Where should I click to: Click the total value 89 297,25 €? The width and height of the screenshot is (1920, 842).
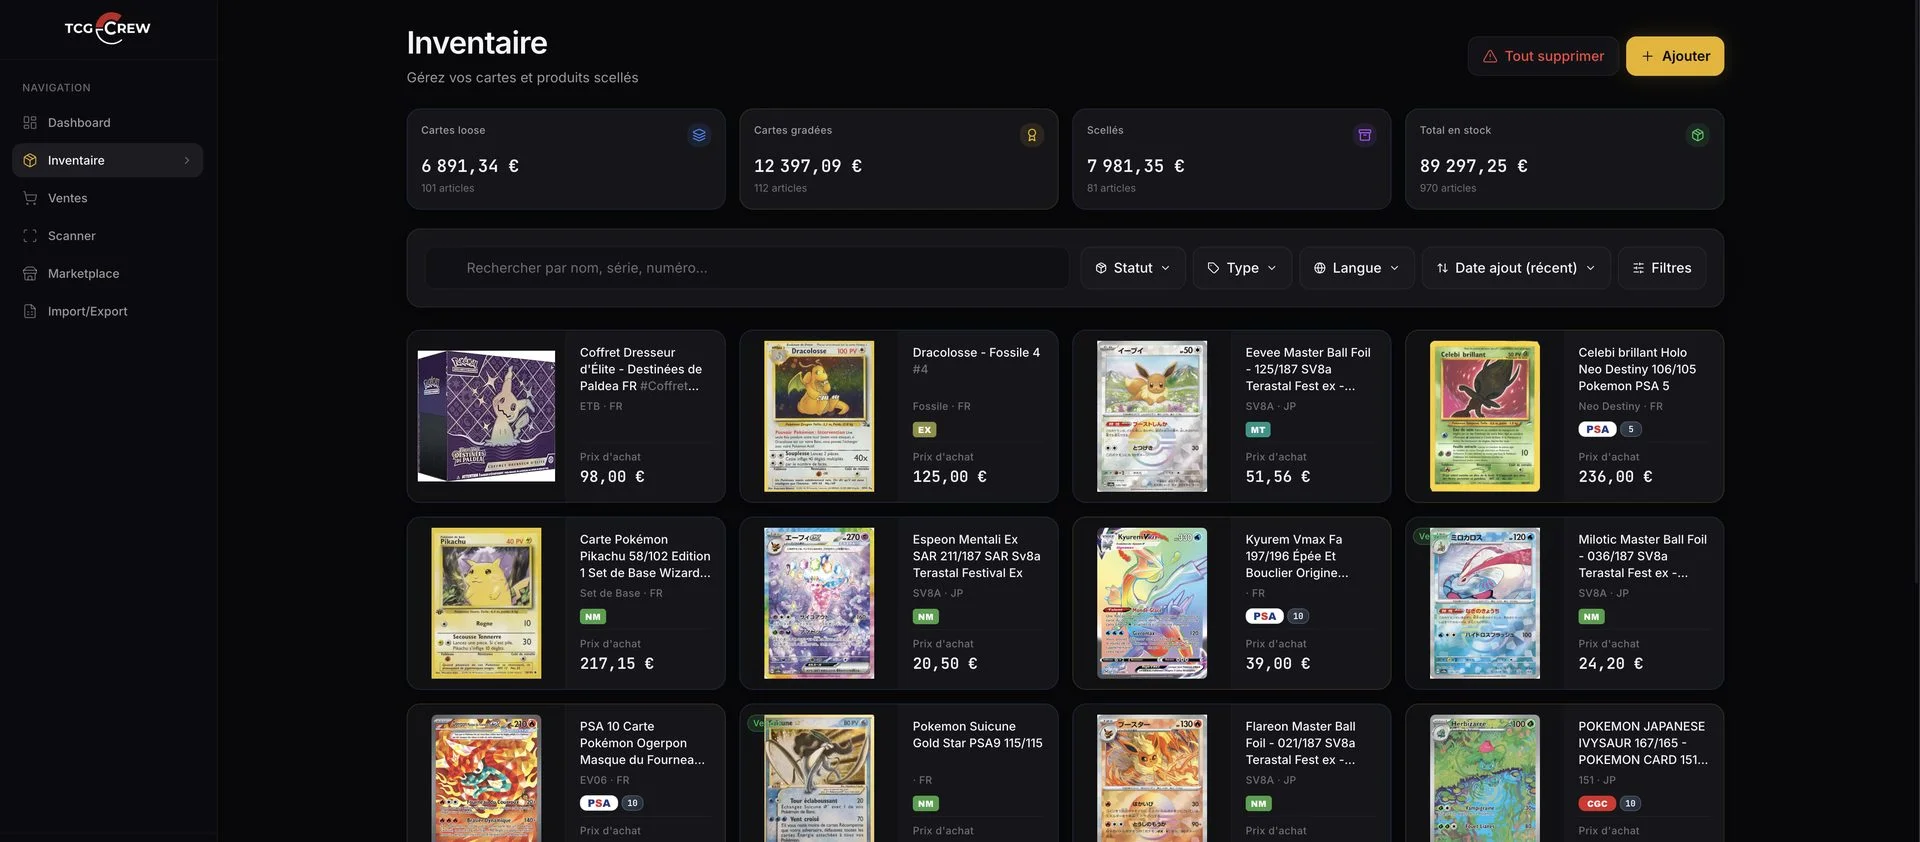pyautogui.click(x=1474, y=166)
